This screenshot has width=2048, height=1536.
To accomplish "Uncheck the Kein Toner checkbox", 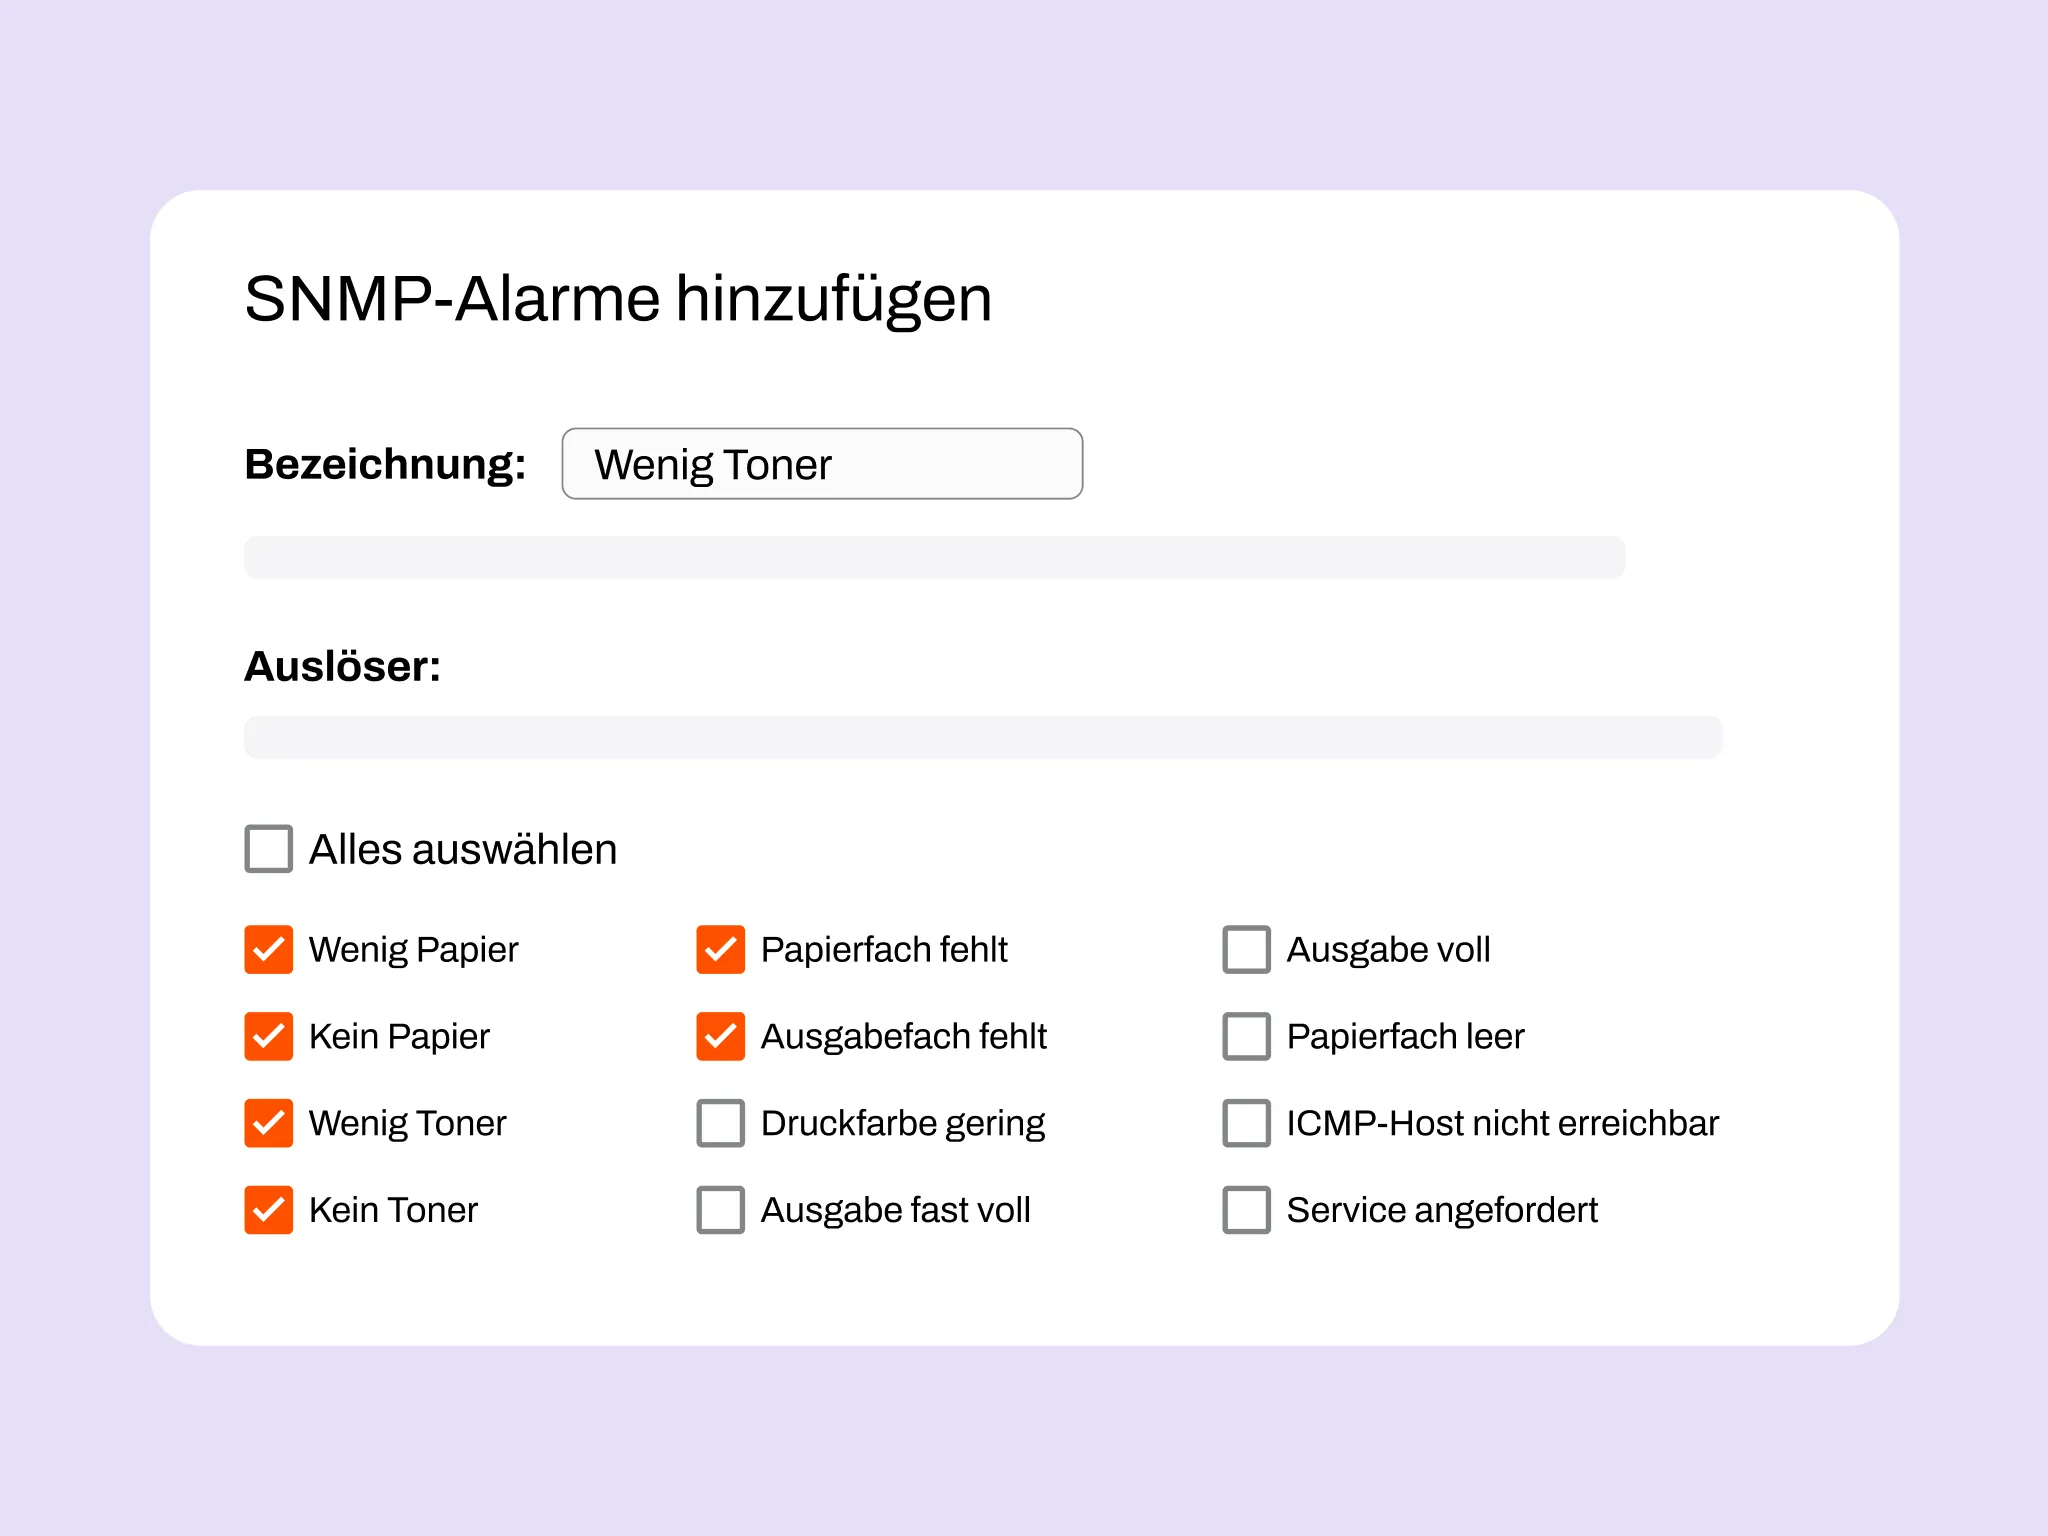I will point(269,1210).
